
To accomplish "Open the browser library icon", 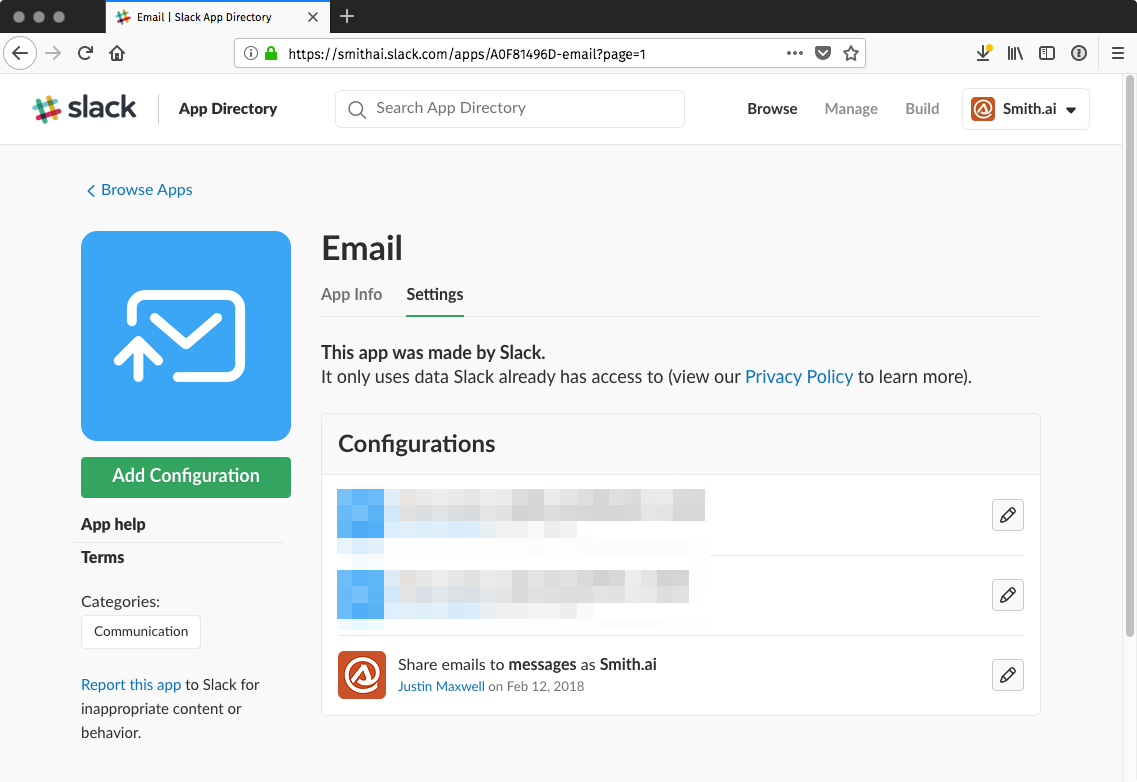I will [1015, 53].
